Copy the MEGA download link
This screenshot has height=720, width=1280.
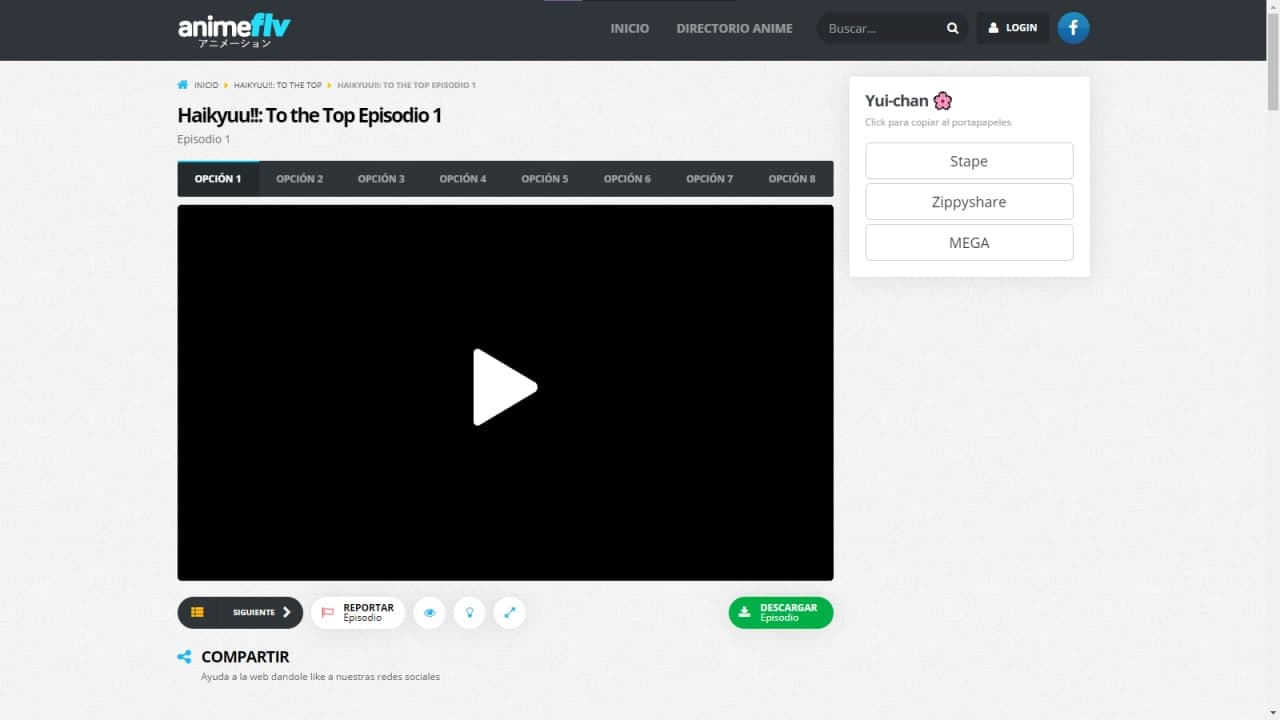pos(969,243)
